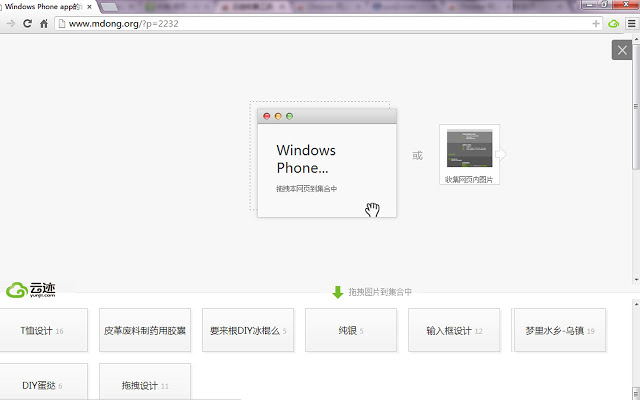Click the green dot on the page card
Screen dimensions: 640x400
coord(289,116)
